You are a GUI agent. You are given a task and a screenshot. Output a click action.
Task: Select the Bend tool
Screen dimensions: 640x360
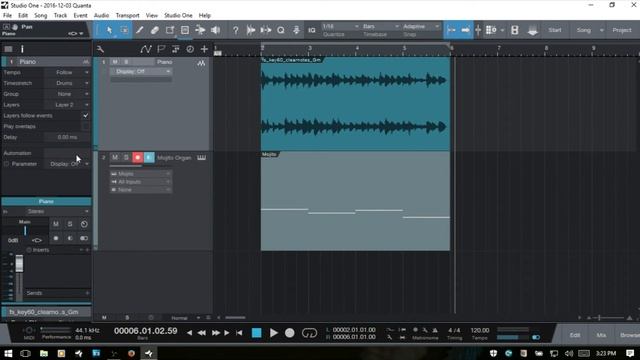point(200,30)
